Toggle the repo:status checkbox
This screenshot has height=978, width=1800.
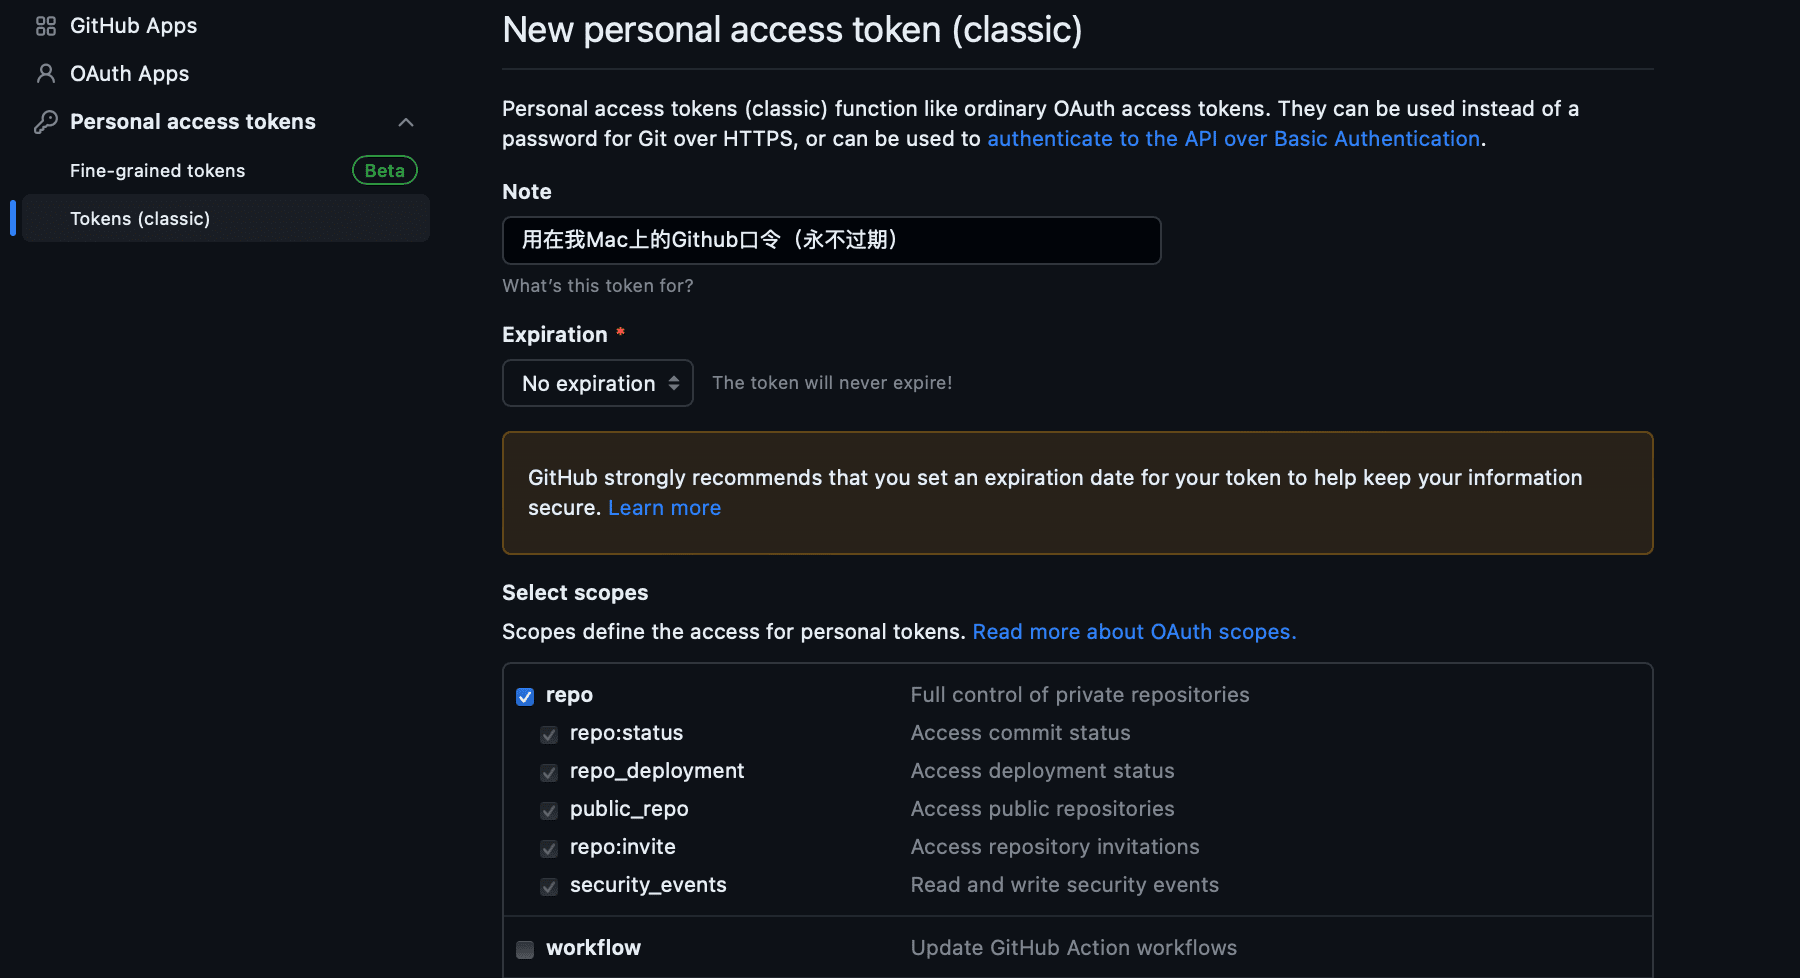tap(549, 735)
